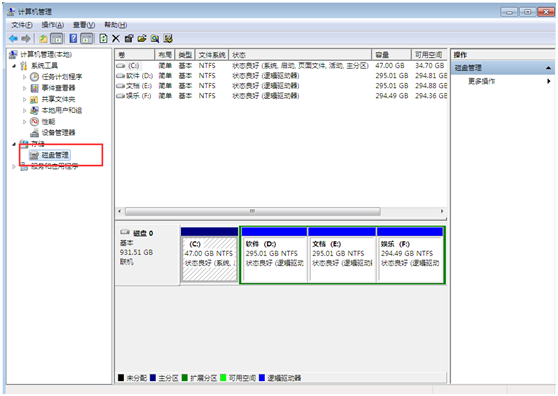The image size is (558, 396).
Task: Select 共享文件夹 in the tree
Action: [x=58, y=99]
